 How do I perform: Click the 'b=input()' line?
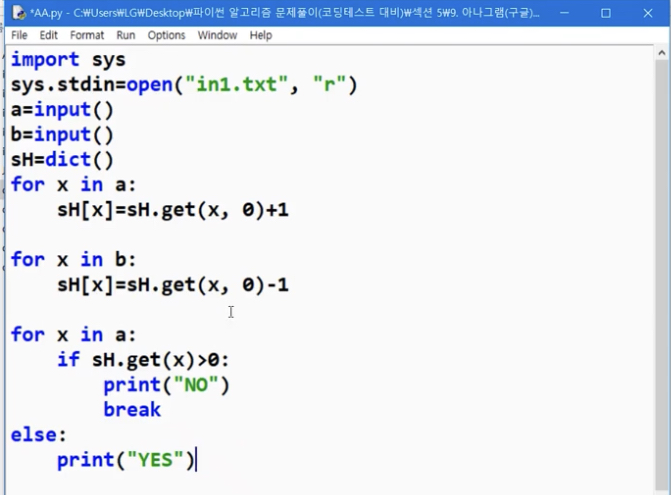tap(62, 134)
